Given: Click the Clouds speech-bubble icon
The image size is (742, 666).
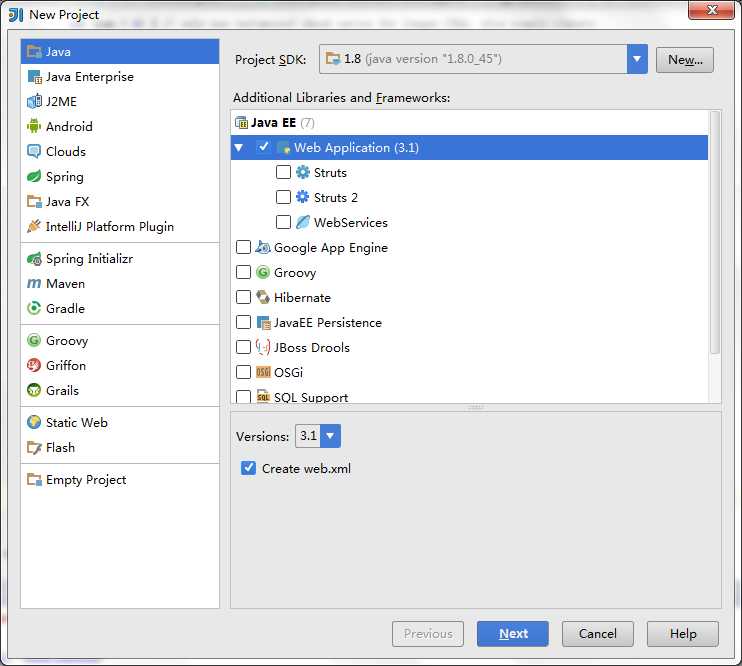Looking at the screenshot, I should pyautogui.click(x=34, y=151).
